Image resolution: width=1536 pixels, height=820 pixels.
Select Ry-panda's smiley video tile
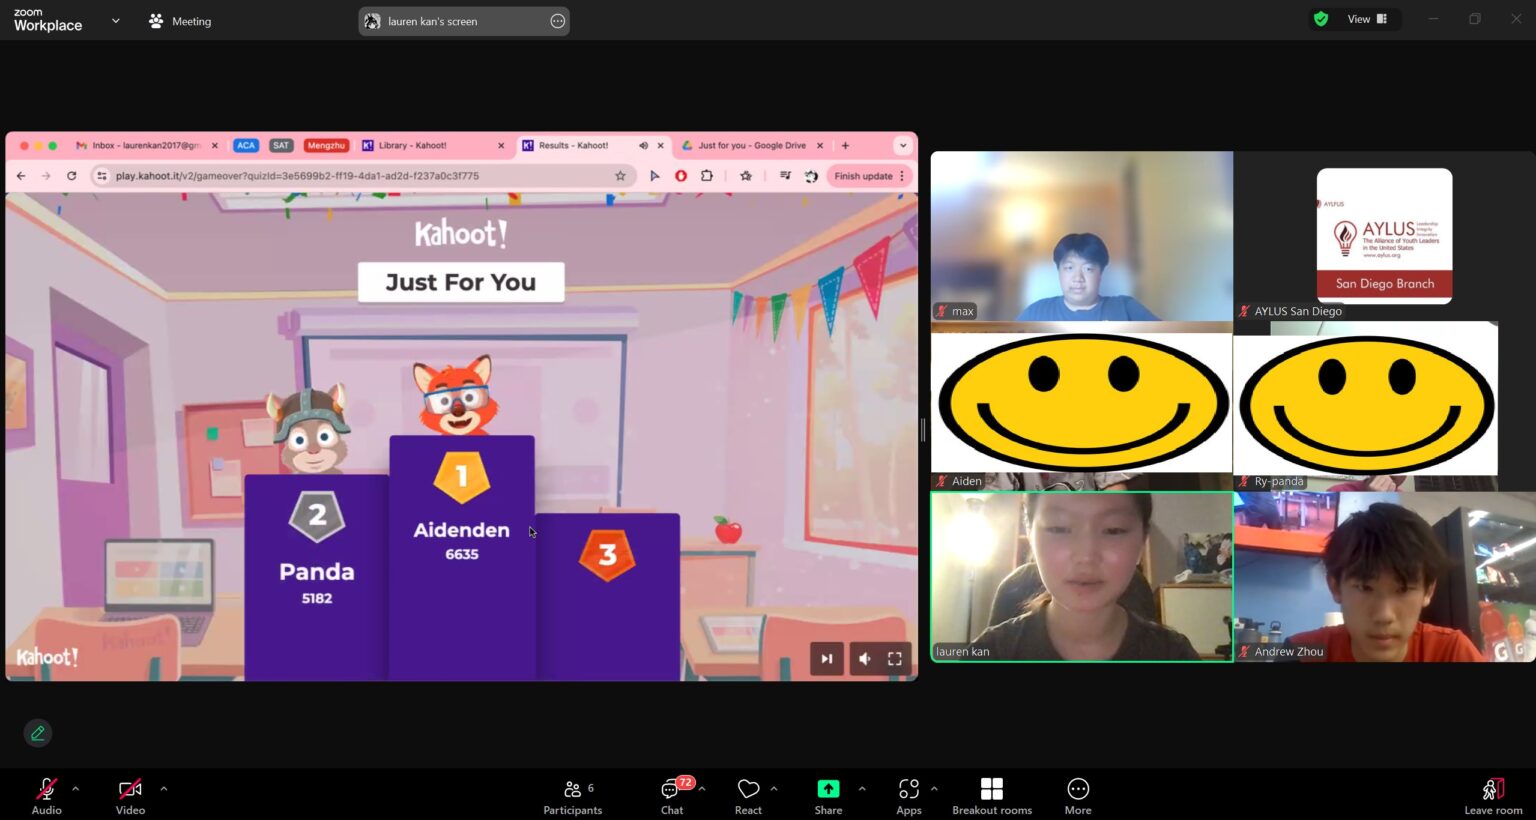(x=1384, y=406)
